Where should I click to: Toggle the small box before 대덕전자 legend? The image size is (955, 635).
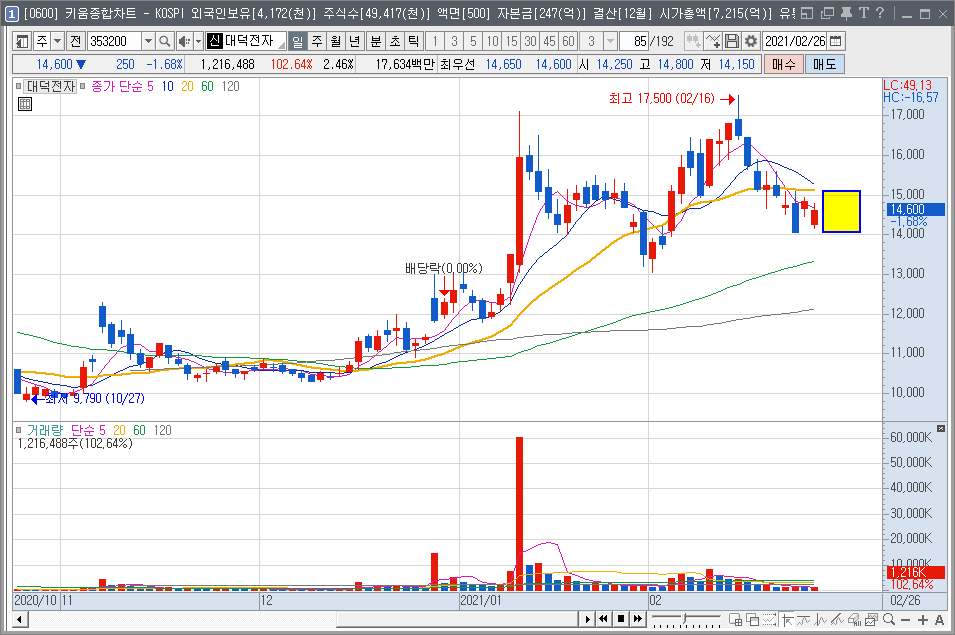tap(19, 86)
